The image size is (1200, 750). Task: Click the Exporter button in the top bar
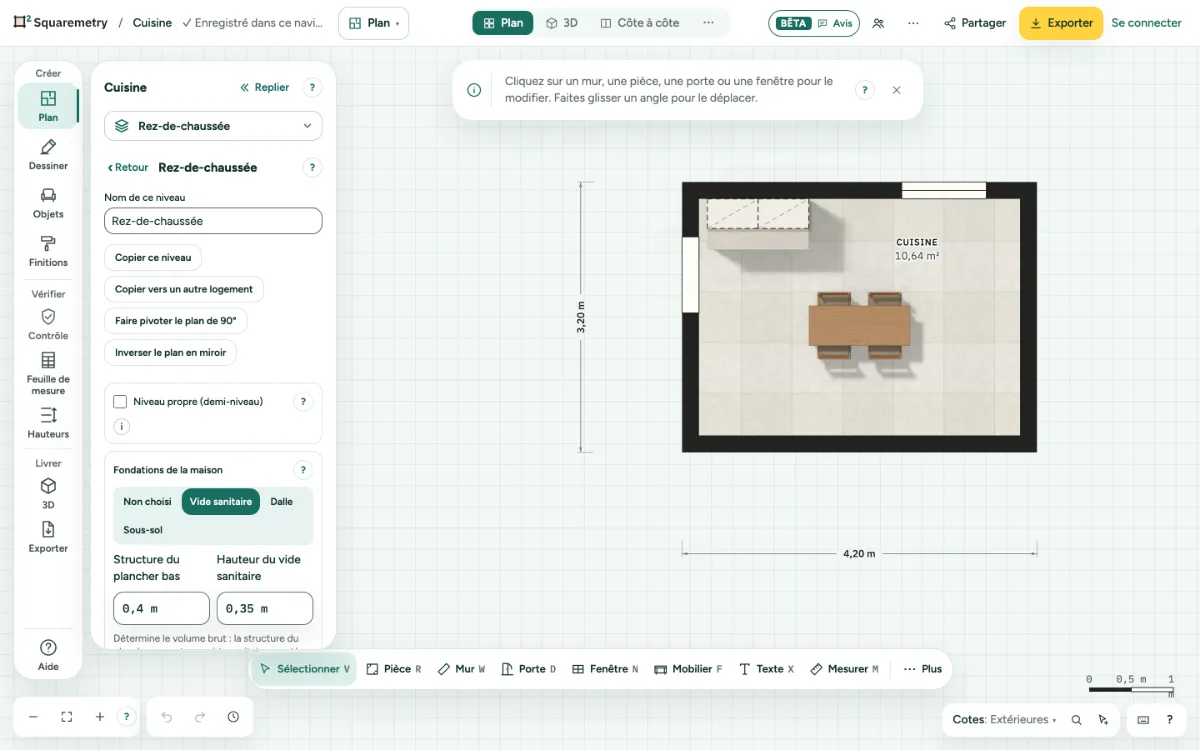tap(1061, 23)
